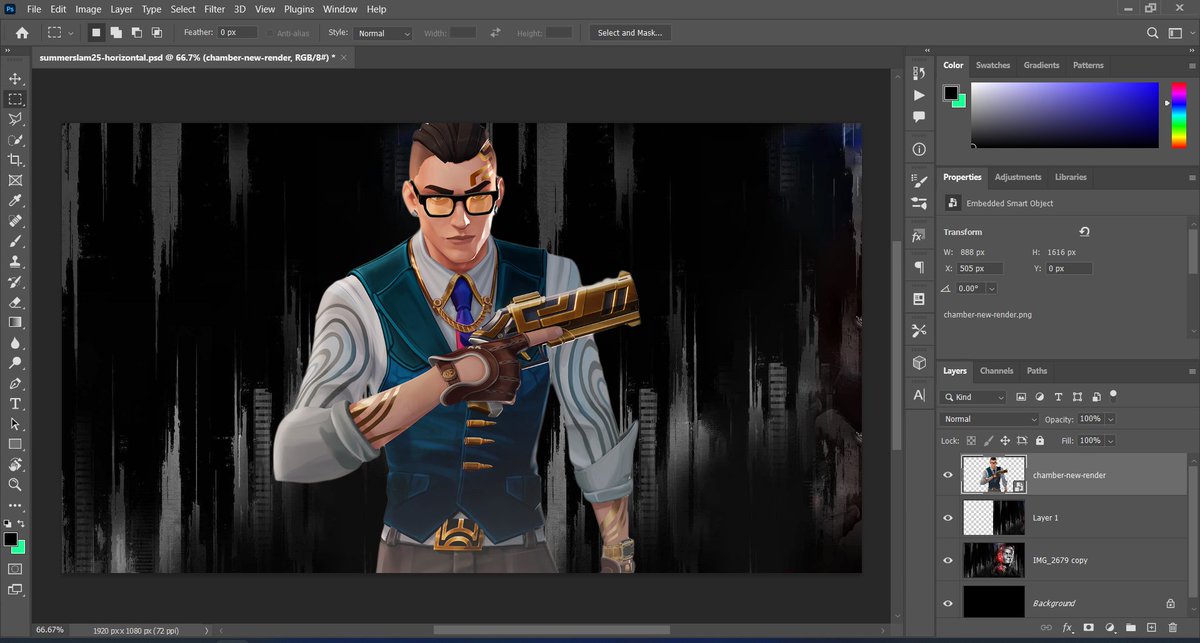Toggle filter for type layers
Image resolution: width=1200 pixels, height=643 pixels.
point(1059,397)
